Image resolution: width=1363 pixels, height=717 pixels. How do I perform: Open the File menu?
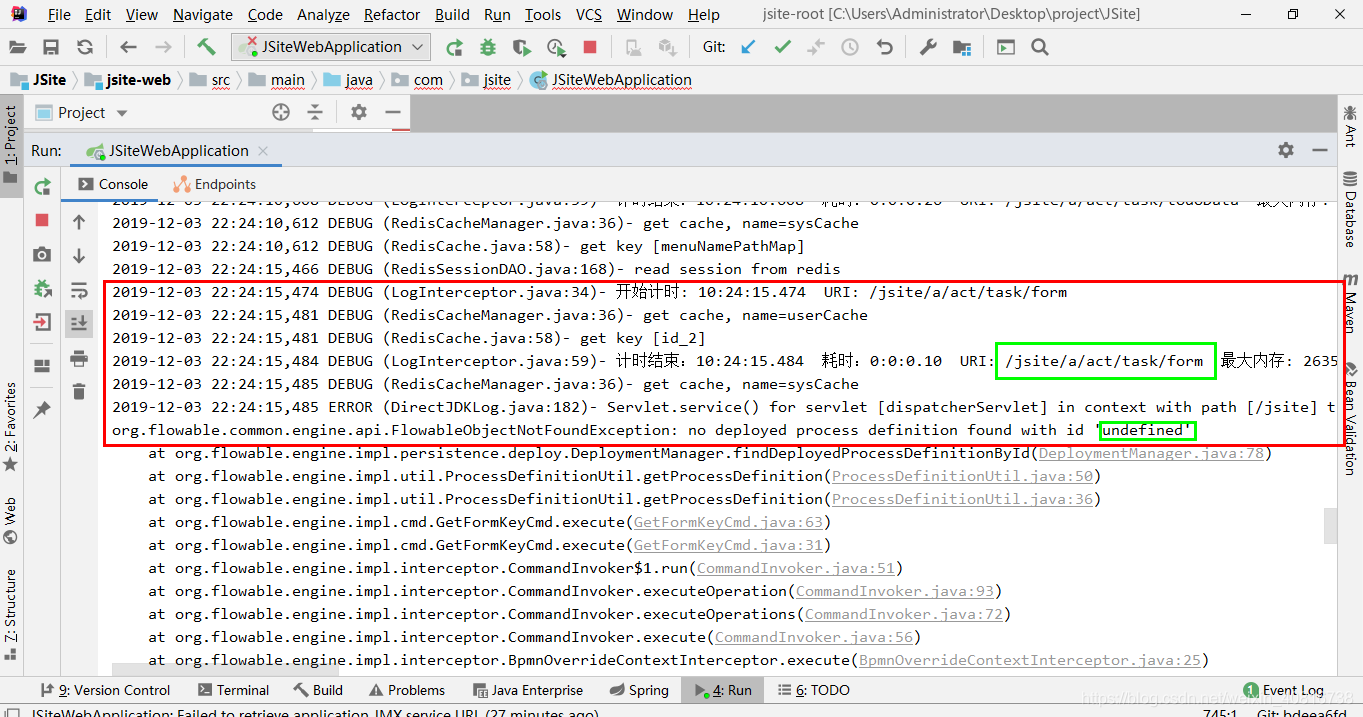click(59, 15)
